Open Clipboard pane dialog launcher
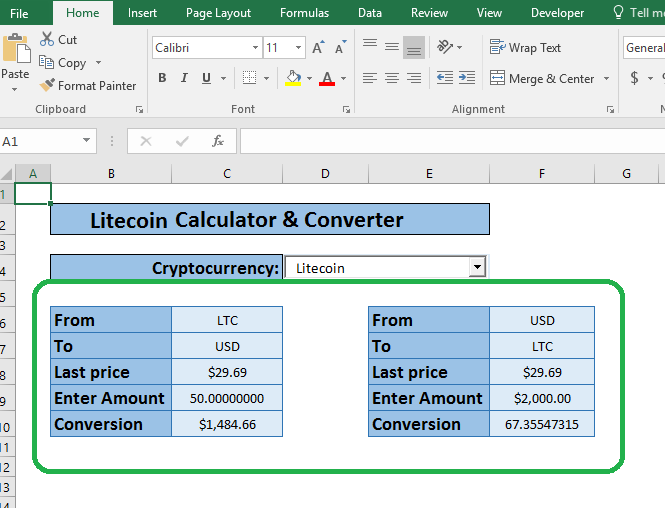This screenshot has width=665, height=508. point(139,109)
